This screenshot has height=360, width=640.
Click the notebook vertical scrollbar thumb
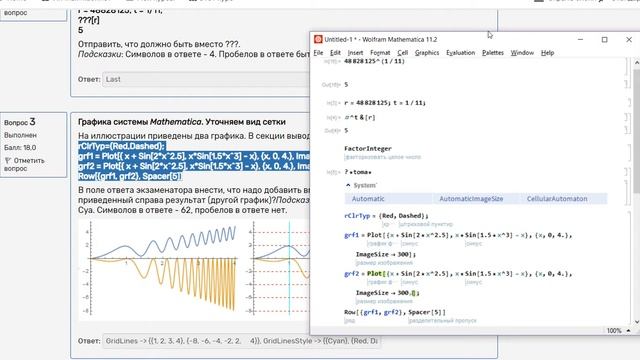tap(636, 131)
